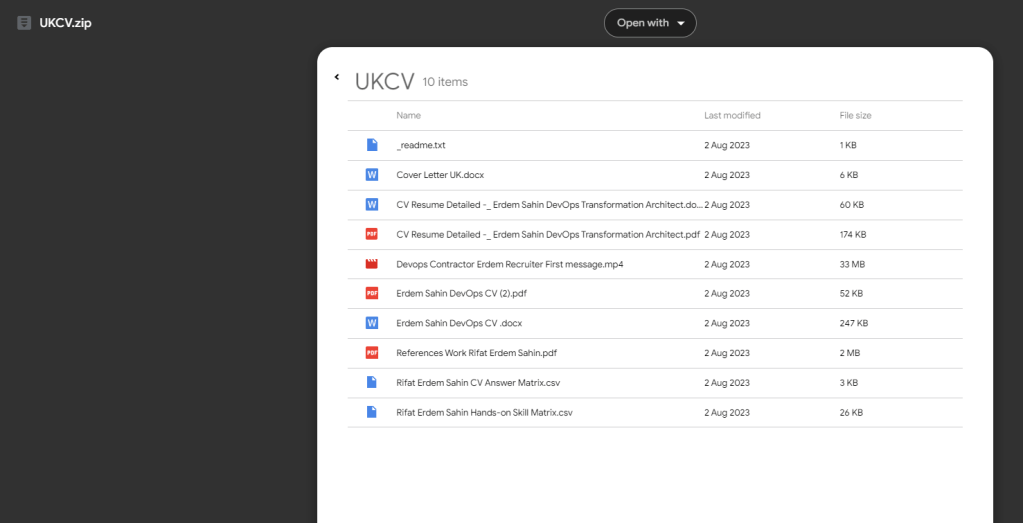Click the 52 KB file size value
This screenshot has width=1023, height=523.
click(x=851, y=293)
